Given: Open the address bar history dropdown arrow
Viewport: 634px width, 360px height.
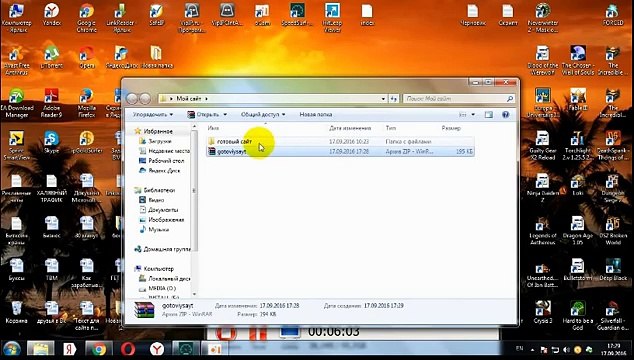Looking at the screenshot, I should (383, 98).
